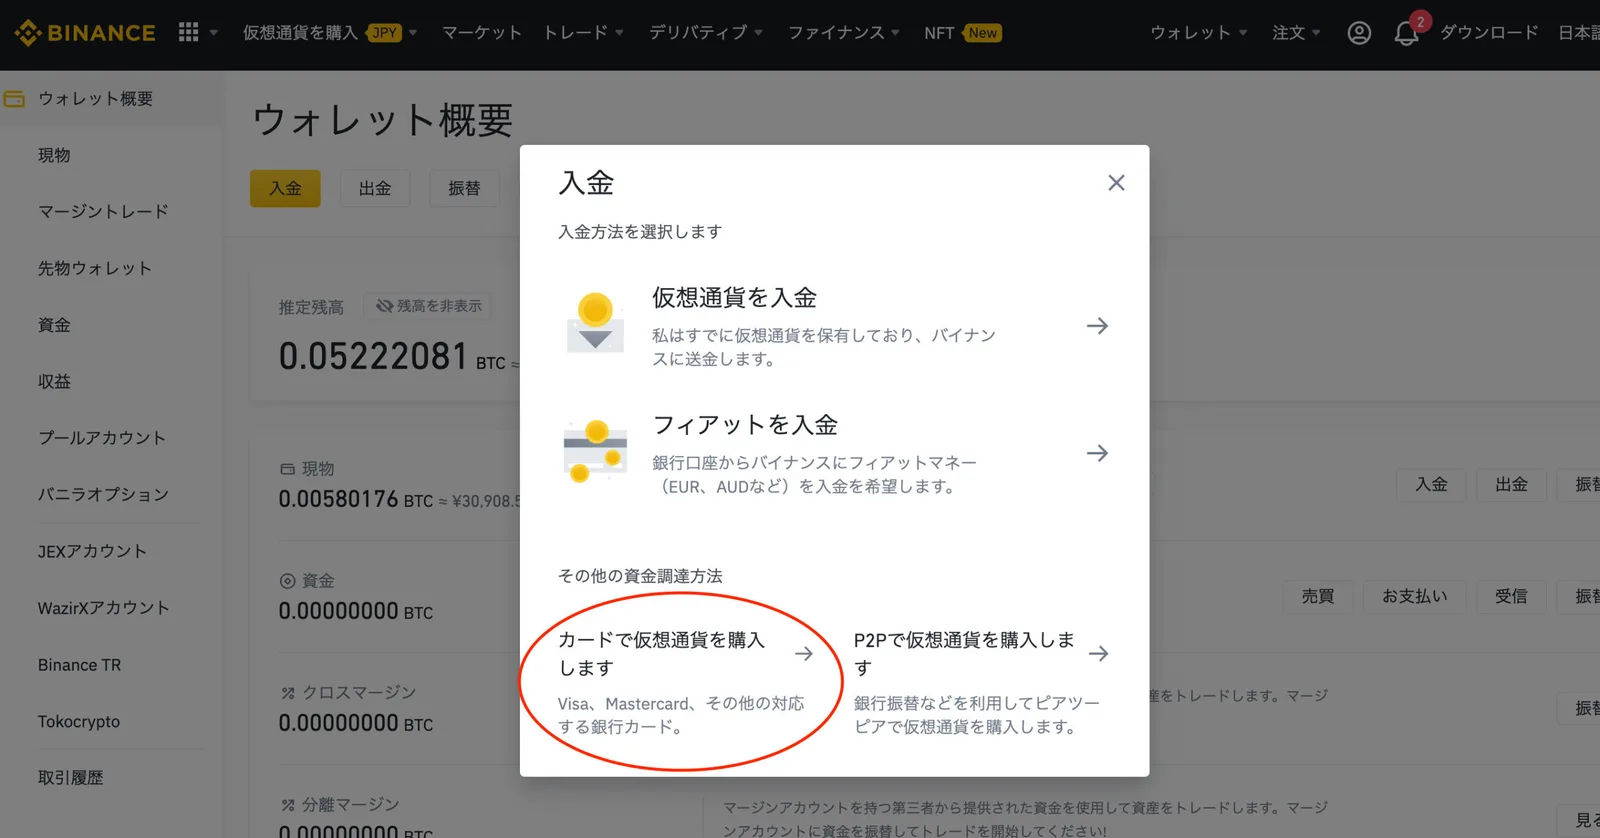Click the yellow 入金 button
Image resolution: width=1600 pixels, height=838 pixels.
285,188
